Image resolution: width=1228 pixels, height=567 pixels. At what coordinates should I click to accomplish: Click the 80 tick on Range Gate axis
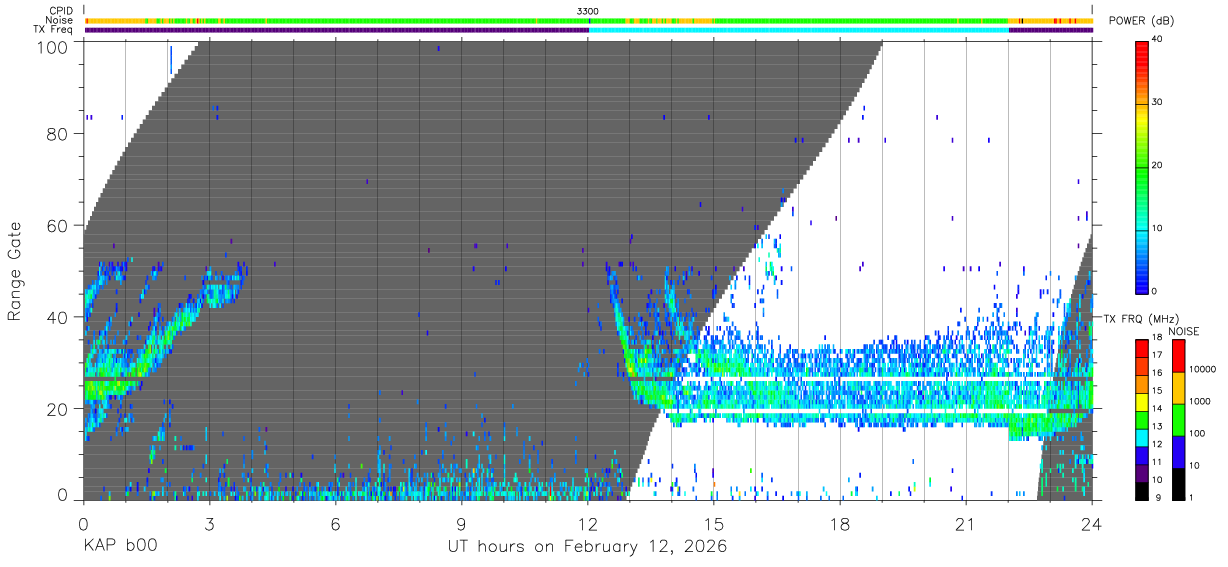(x=58, y=133)
